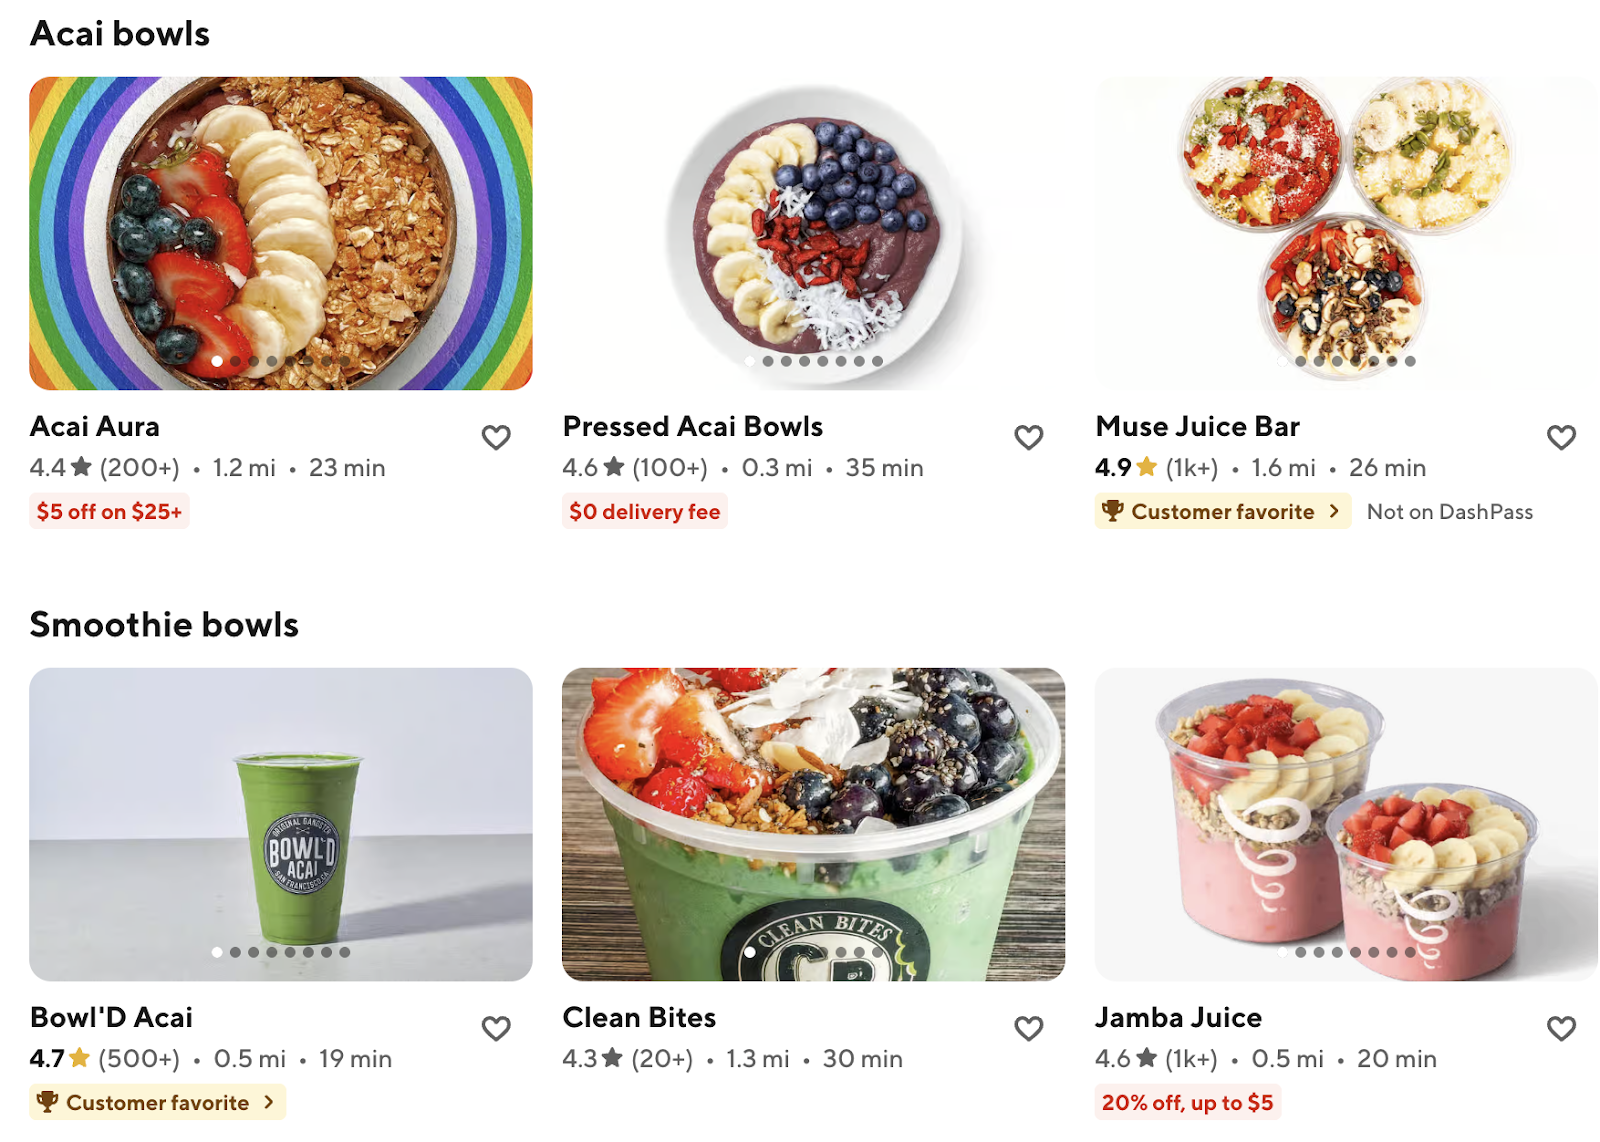
Task: Open the Clean Bites smoothie bowl image
Action: coord(813,824)
